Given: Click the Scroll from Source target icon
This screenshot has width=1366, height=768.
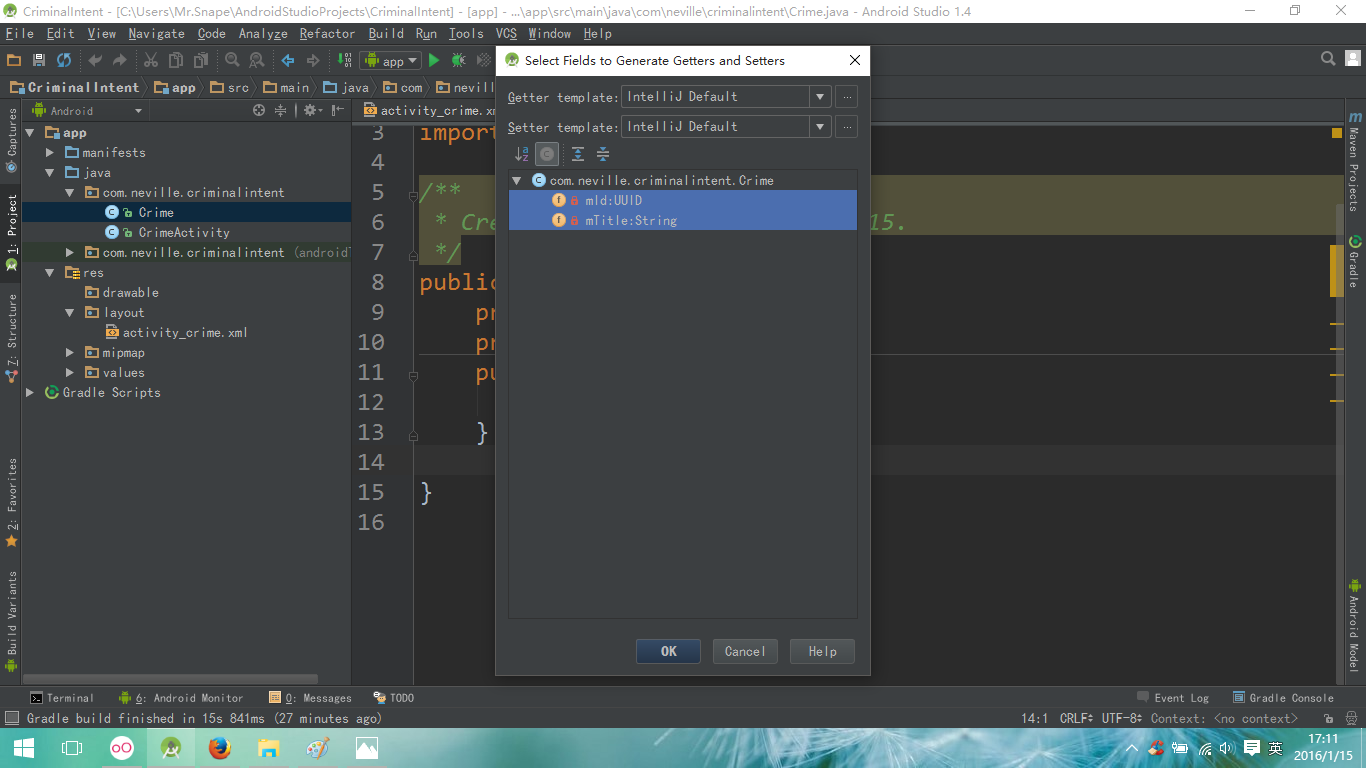Looking at the screenshot, I should 259,111.
